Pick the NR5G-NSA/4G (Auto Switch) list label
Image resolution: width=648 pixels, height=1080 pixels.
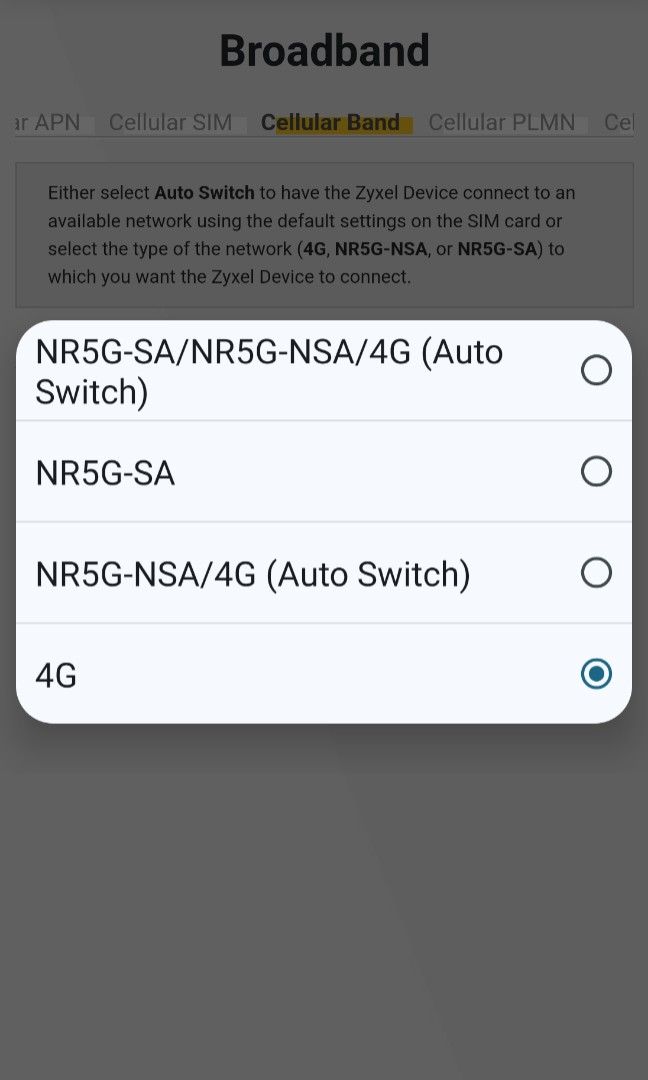[x=252, y=574]
